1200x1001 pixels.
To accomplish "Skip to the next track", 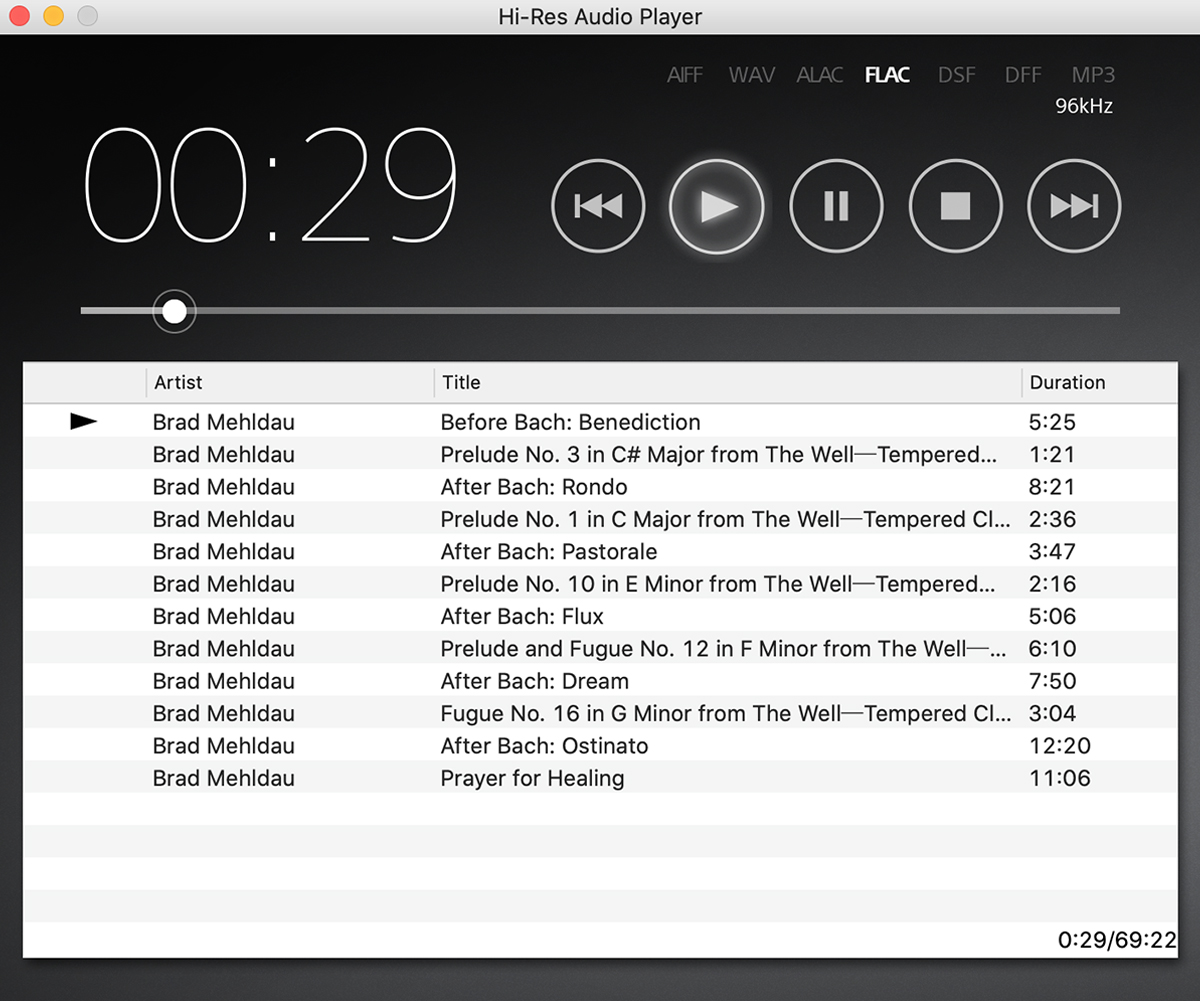I will pos(1074,206).
